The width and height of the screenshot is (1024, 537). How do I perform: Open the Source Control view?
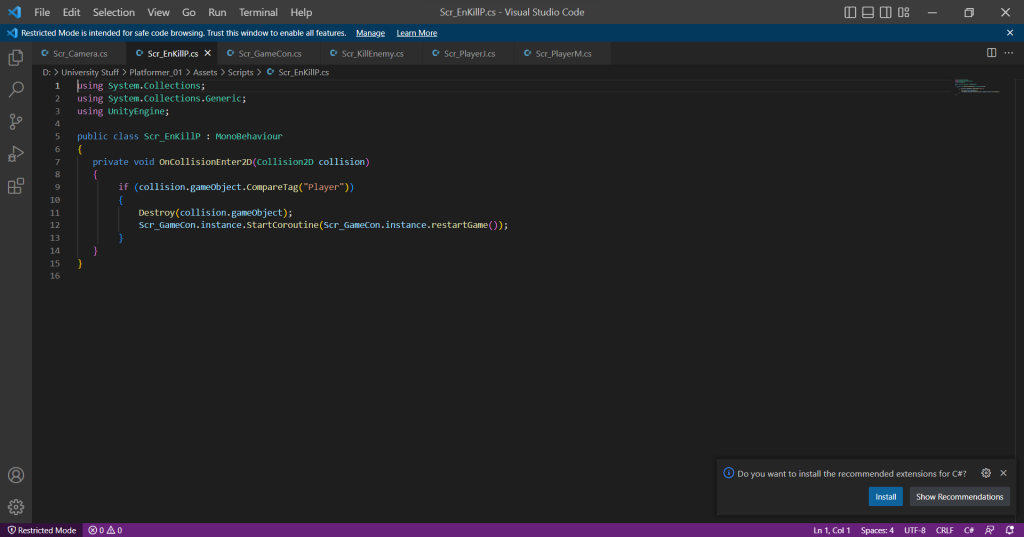click(x=16, y=122)
